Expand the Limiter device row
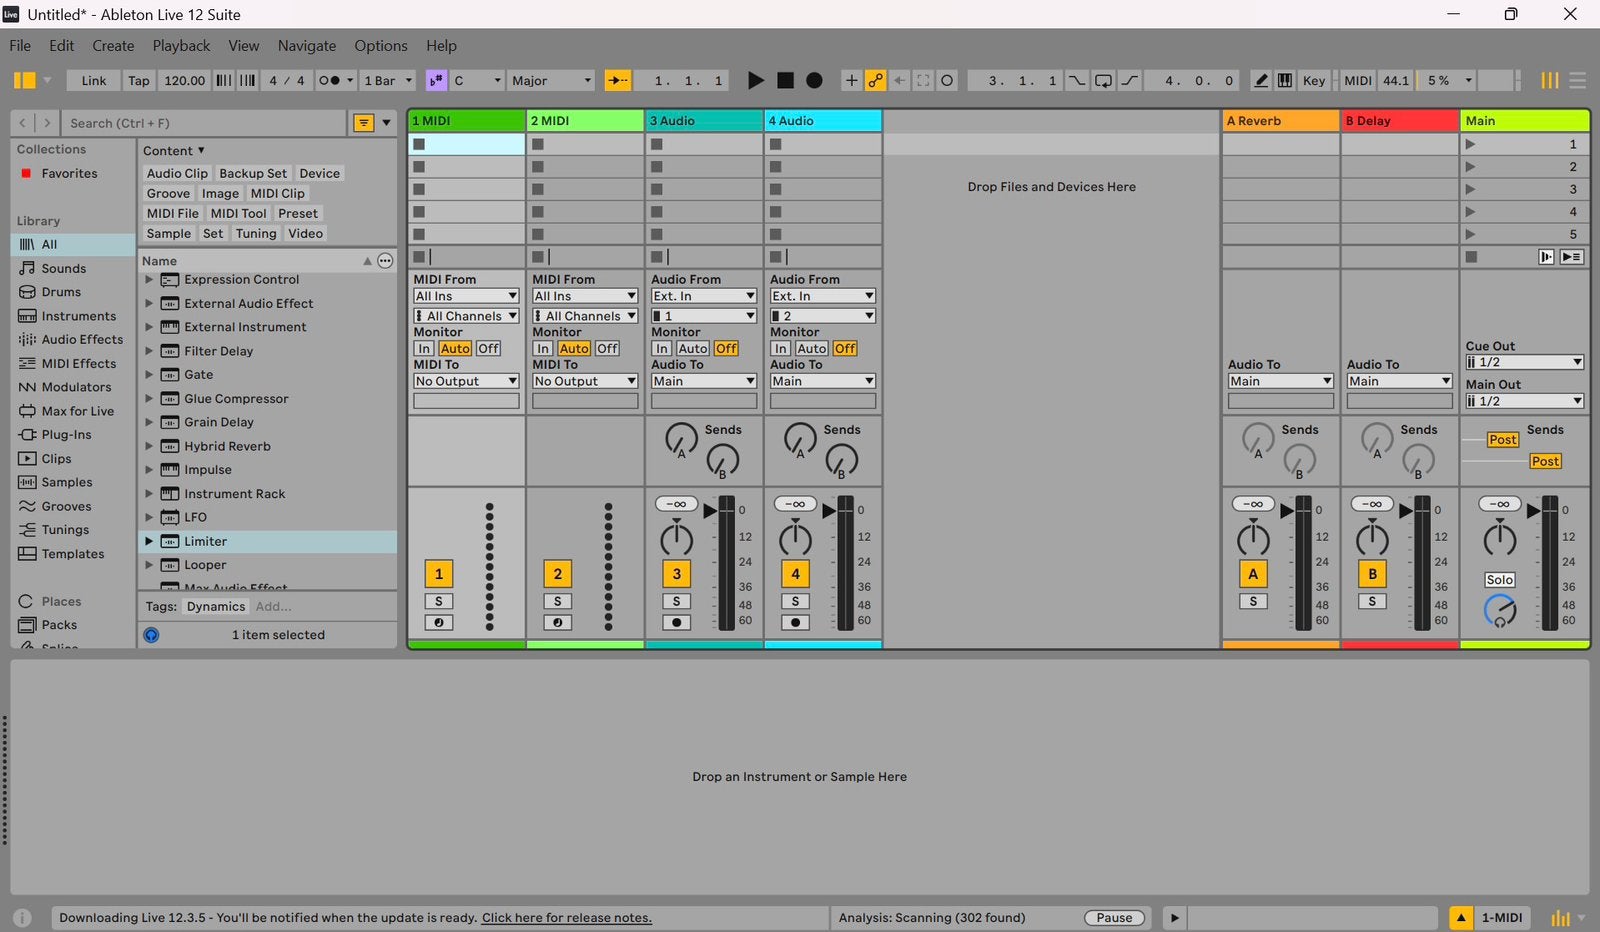The width and height of the screenshot is (1600, 932). click(149, 541)
